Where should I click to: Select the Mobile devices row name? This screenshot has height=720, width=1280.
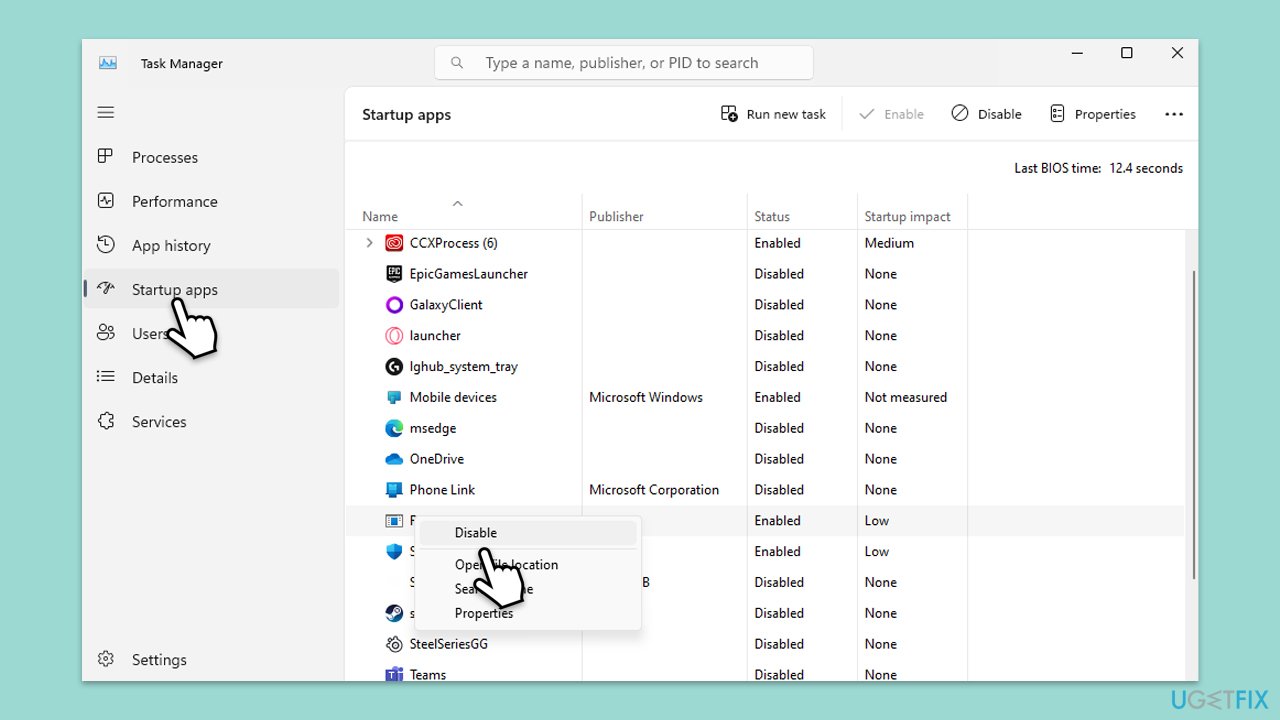tap(453, 397)
